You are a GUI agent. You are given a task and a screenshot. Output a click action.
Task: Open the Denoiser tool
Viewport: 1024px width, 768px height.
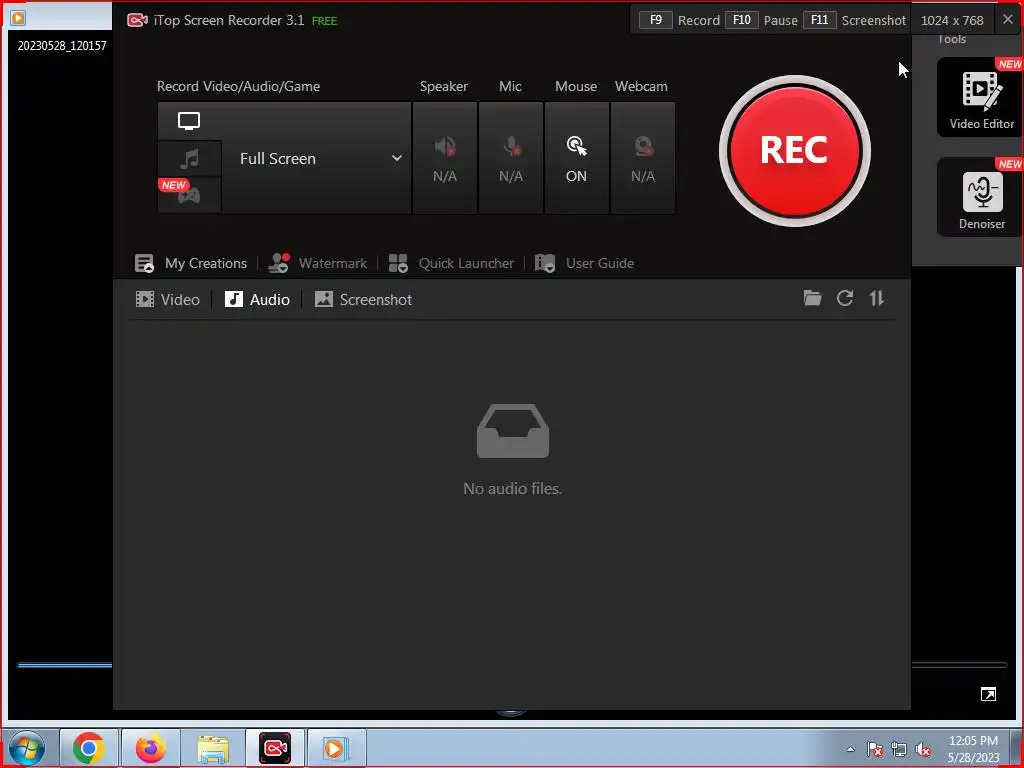click(x=981, y=197)
